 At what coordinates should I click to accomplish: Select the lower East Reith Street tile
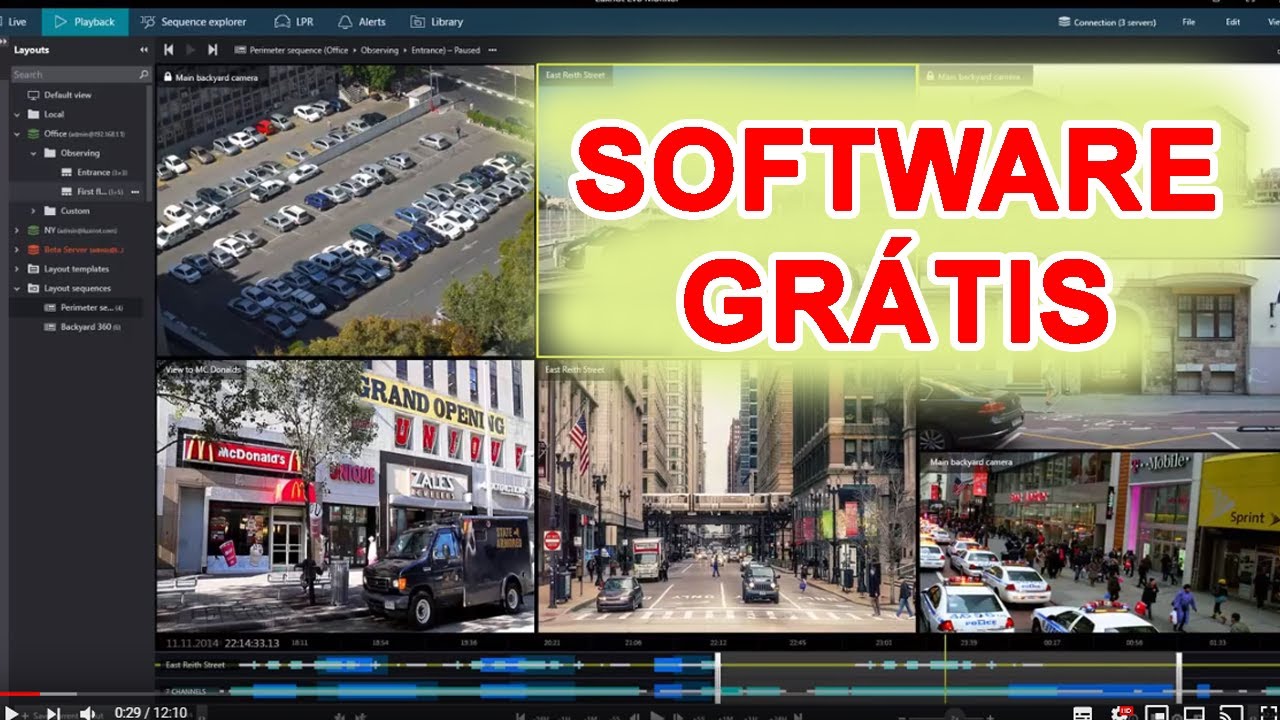[727, 496]
